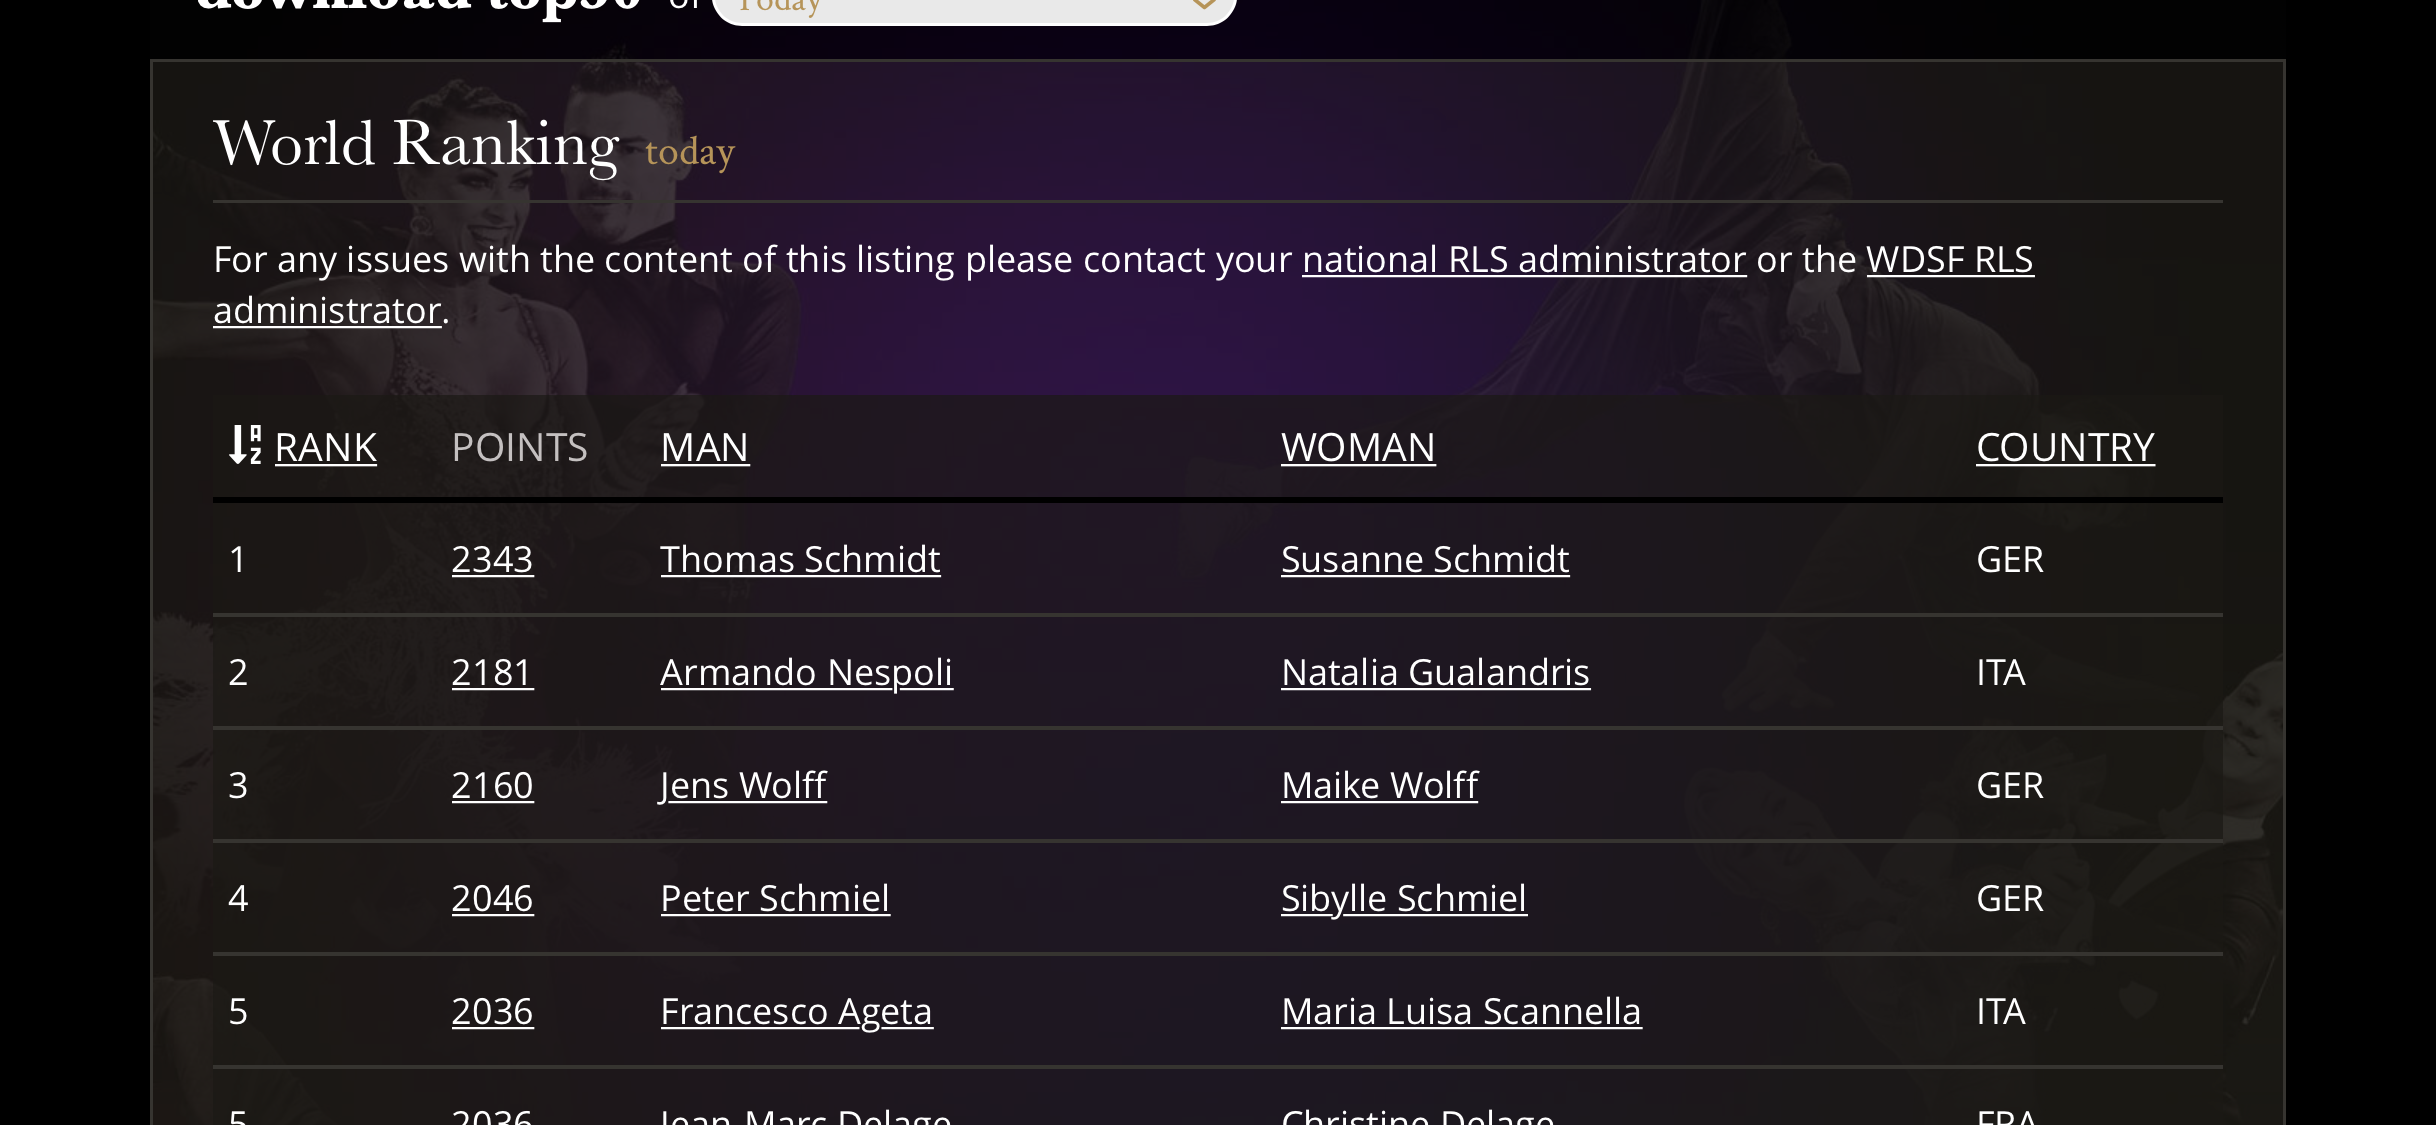The width and height of the screenshot is (2436, 1125).
Task: View points detail 2046
Action: coord(492,898)
